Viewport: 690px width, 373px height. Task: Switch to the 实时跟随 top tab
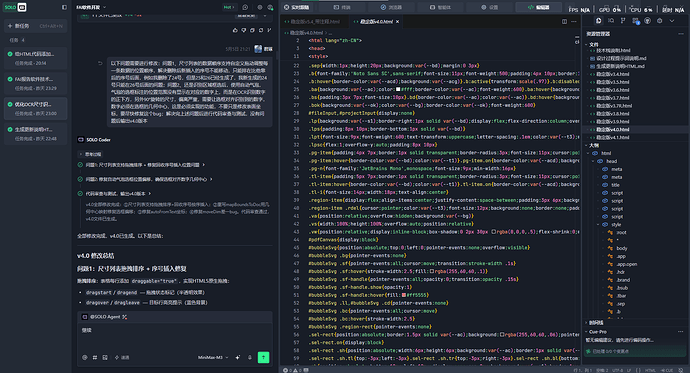tap(296, 7)
